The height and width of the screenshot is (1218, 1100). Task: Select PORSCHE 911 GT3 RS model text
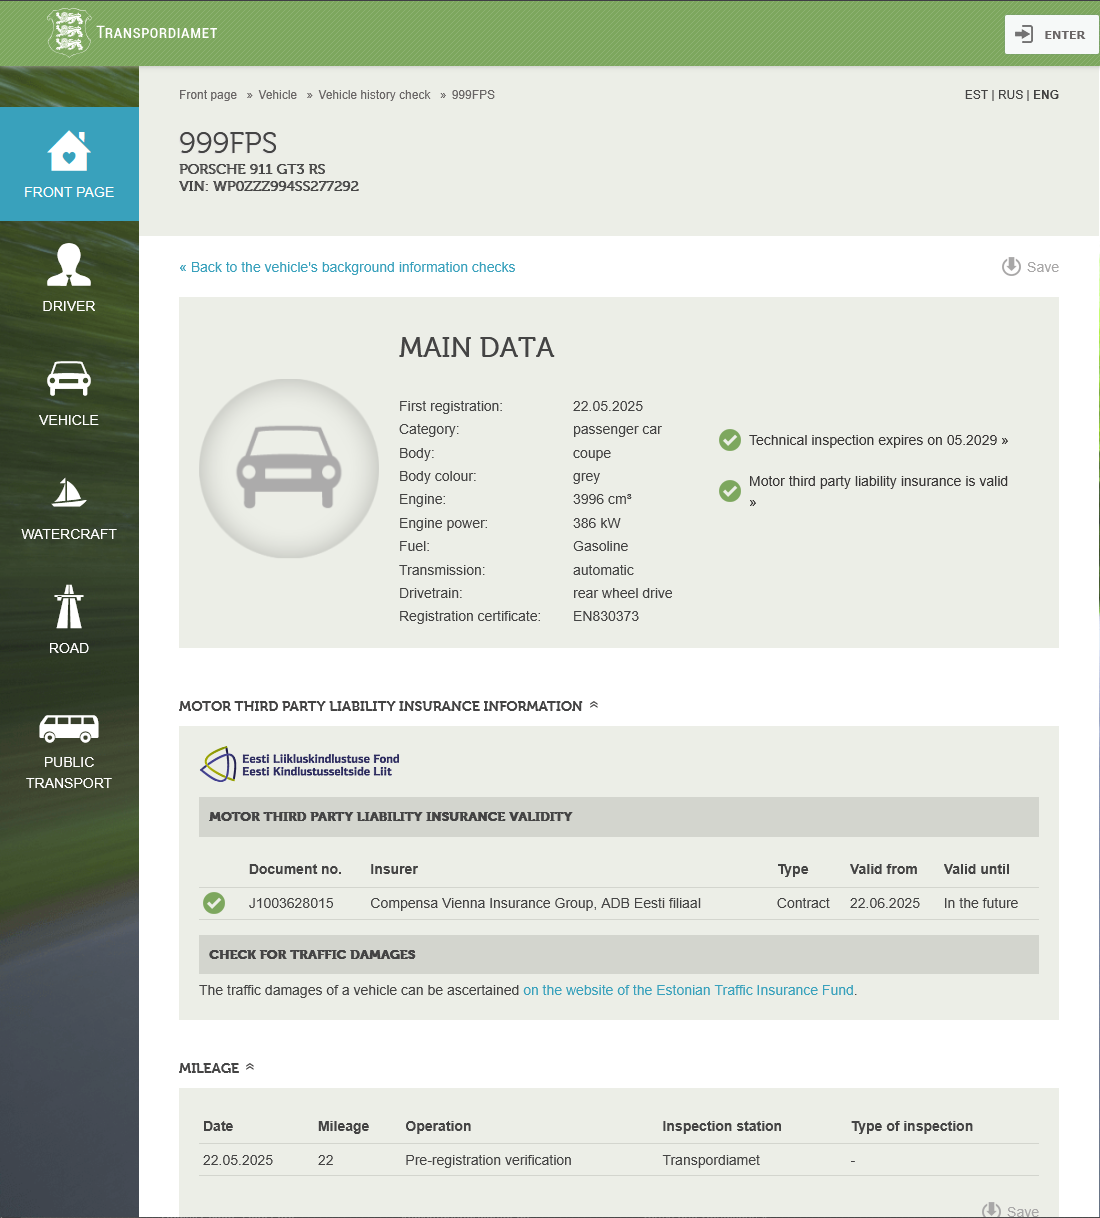point(252,169)
